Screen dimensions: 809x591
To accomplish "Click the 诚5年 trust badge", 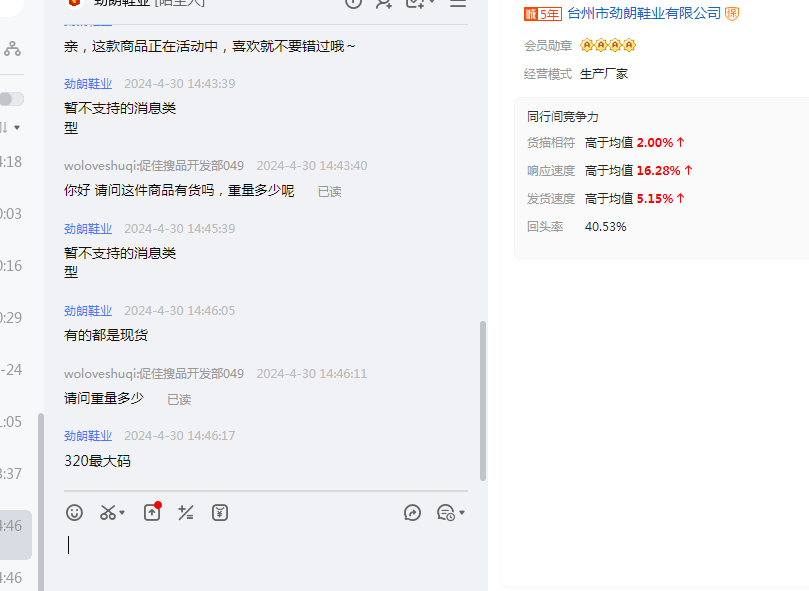I will point(542,14).
